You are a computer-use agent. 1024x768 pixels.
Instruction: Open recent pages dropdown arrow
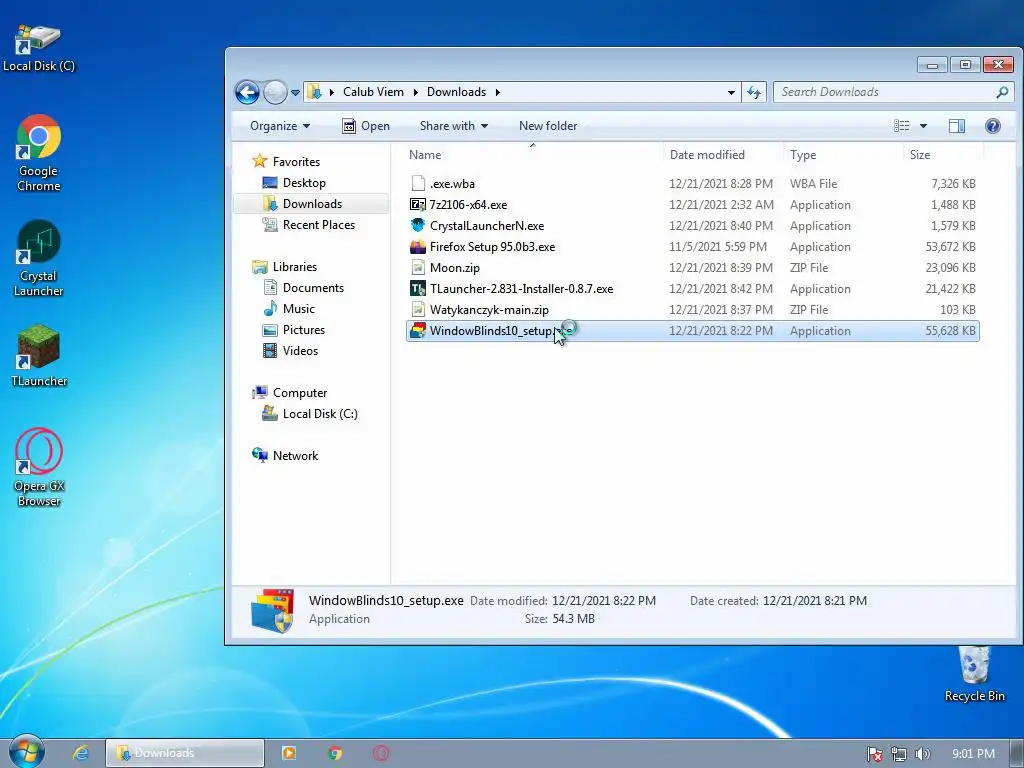(x=295, y=92)
